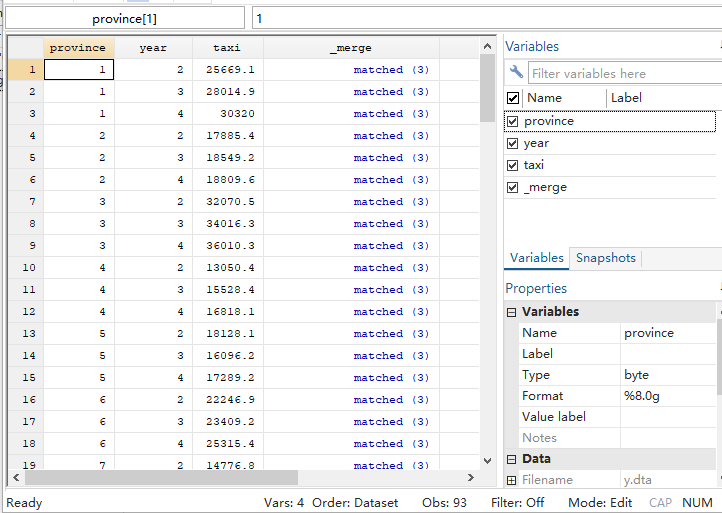Click the Value label property row
The width and height of the screenshot is (722, 513).
click(x=617, y=417)
